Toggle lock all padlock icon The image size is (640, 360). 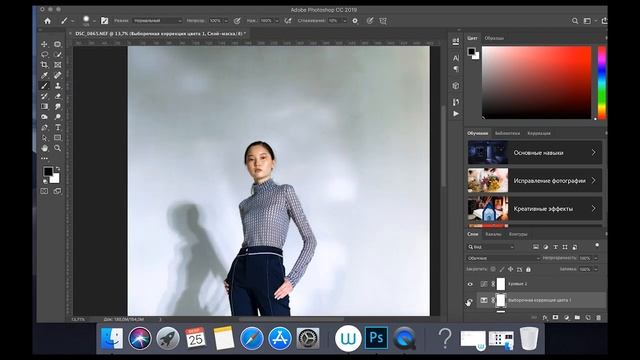pyautogui.click(x=528, y=269)
